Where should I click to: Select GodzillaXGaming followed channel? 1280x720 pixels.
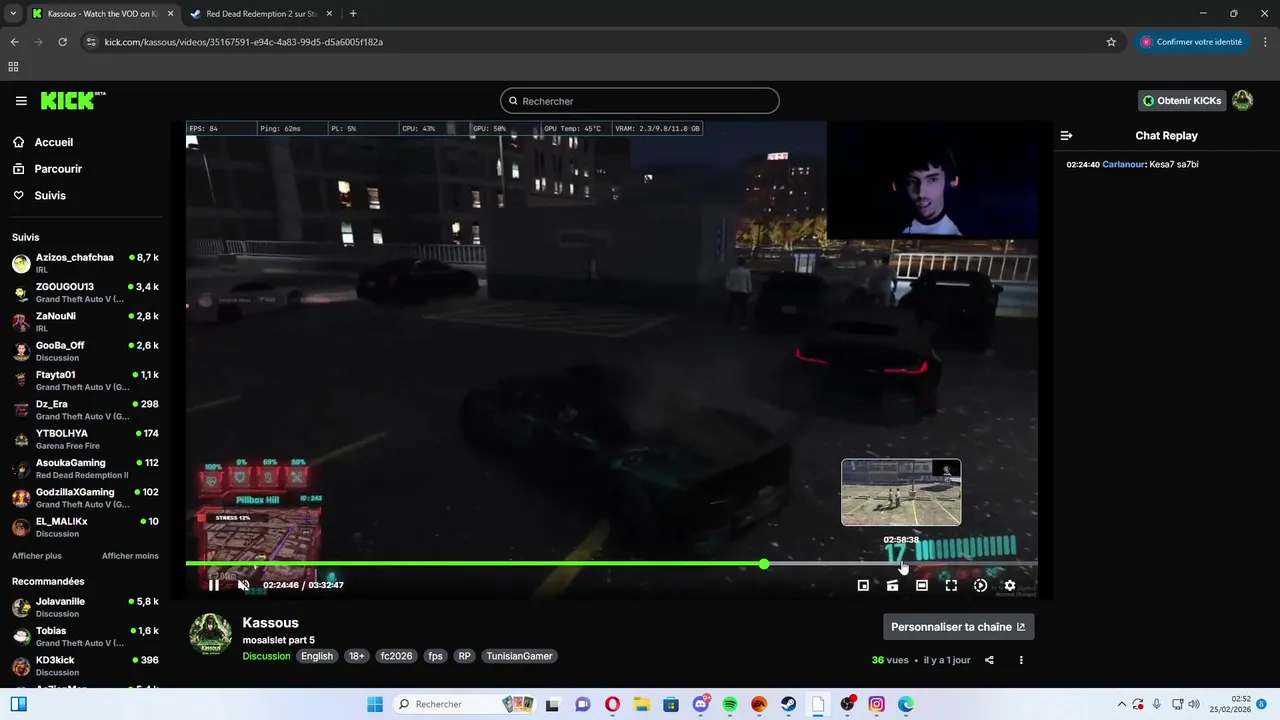(85, 498)
